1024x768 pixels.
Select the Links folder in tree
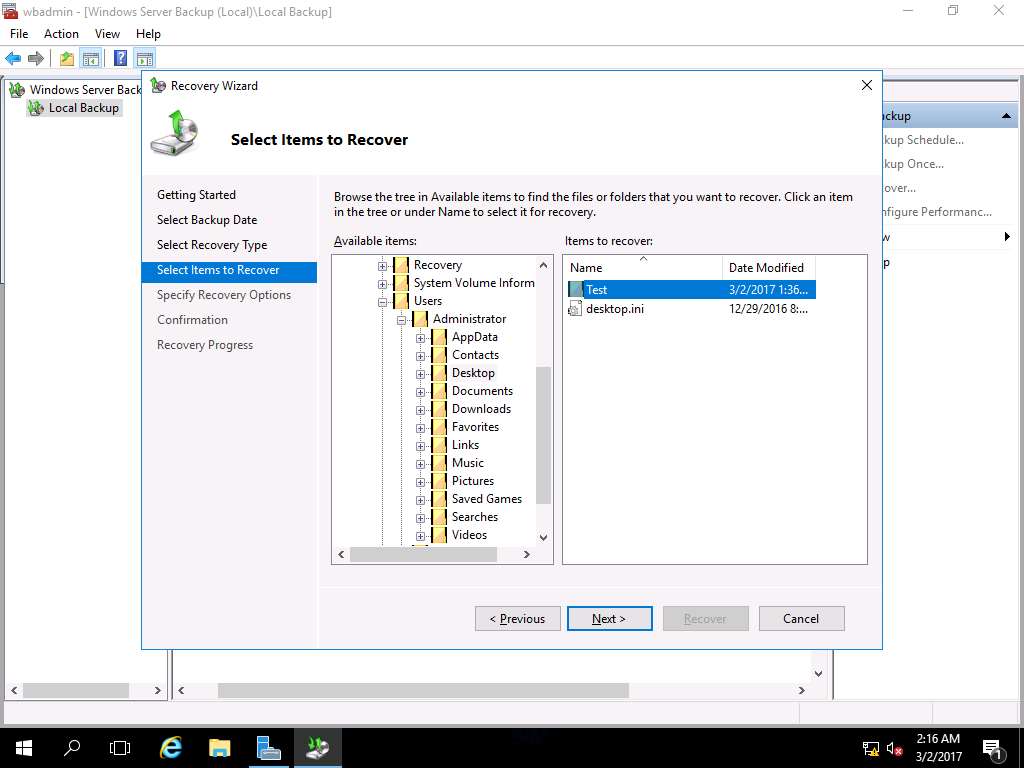[x=466, y=445]
